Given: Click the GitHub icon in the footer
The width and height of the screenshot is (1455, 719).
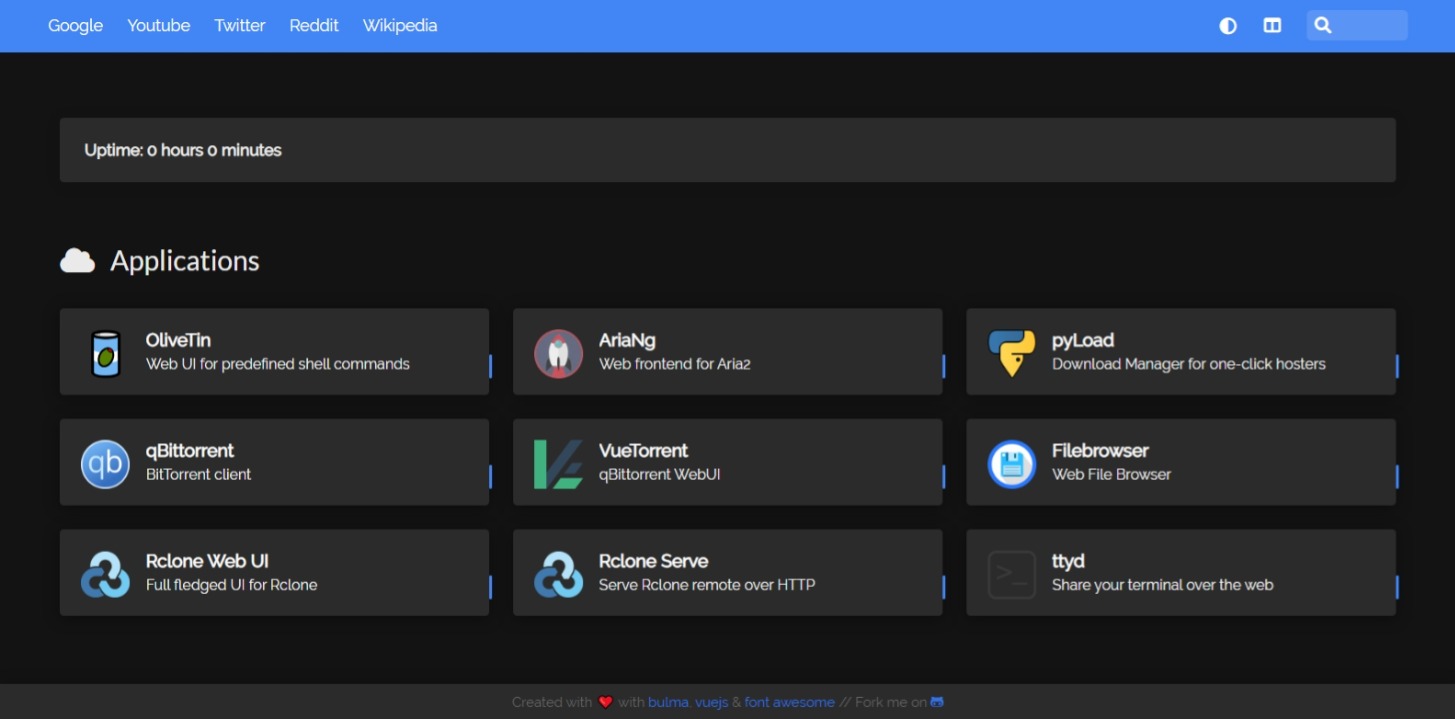Looking at the screenshot, I should tap(937, 702).
